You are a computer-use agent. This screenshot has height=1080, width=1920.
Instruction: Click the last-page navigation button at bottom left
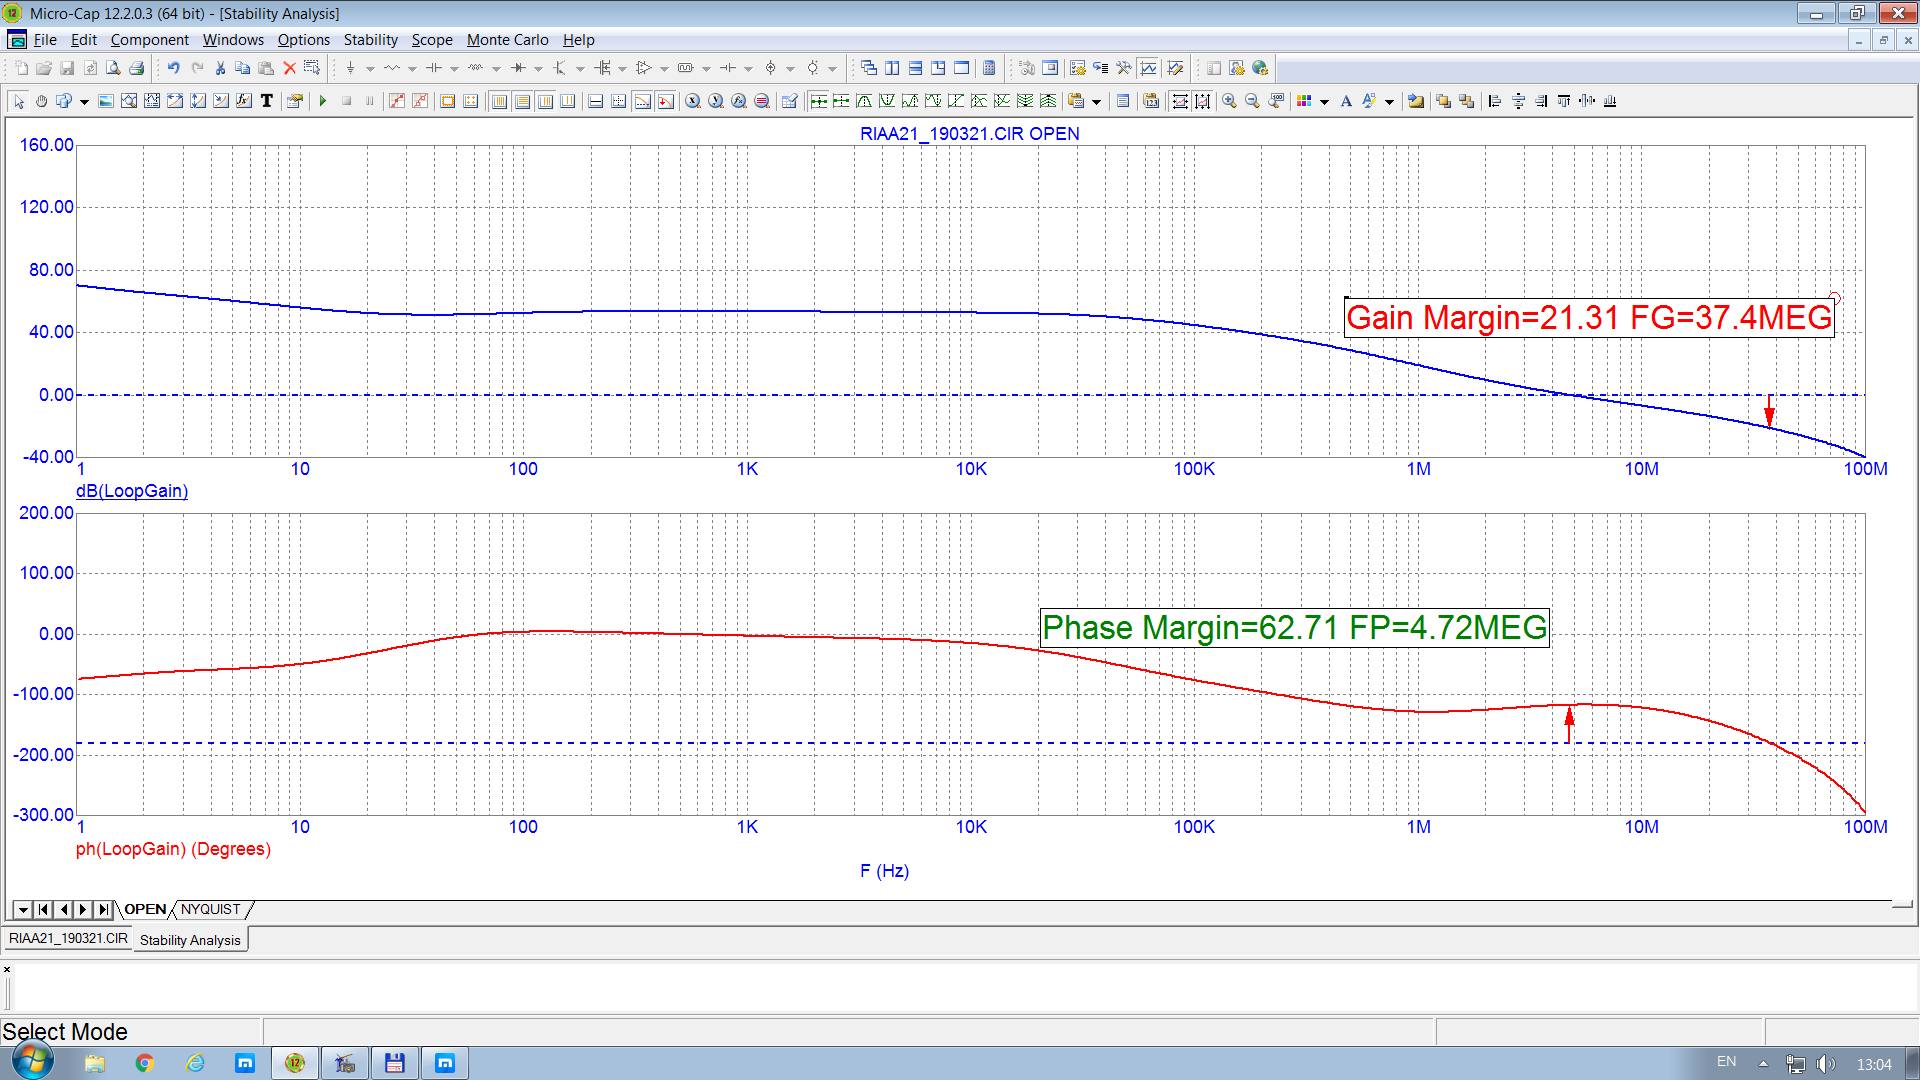[x=104, y=909]
